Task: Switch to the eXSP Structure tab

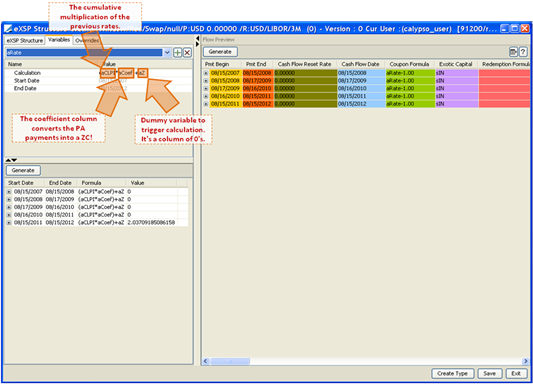Action: (25, 40)
